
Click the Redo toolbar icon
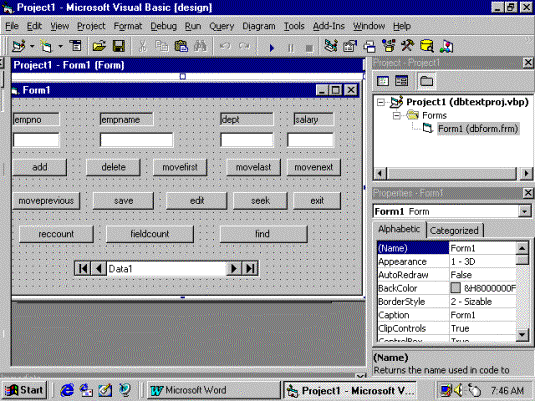point(244,46)
